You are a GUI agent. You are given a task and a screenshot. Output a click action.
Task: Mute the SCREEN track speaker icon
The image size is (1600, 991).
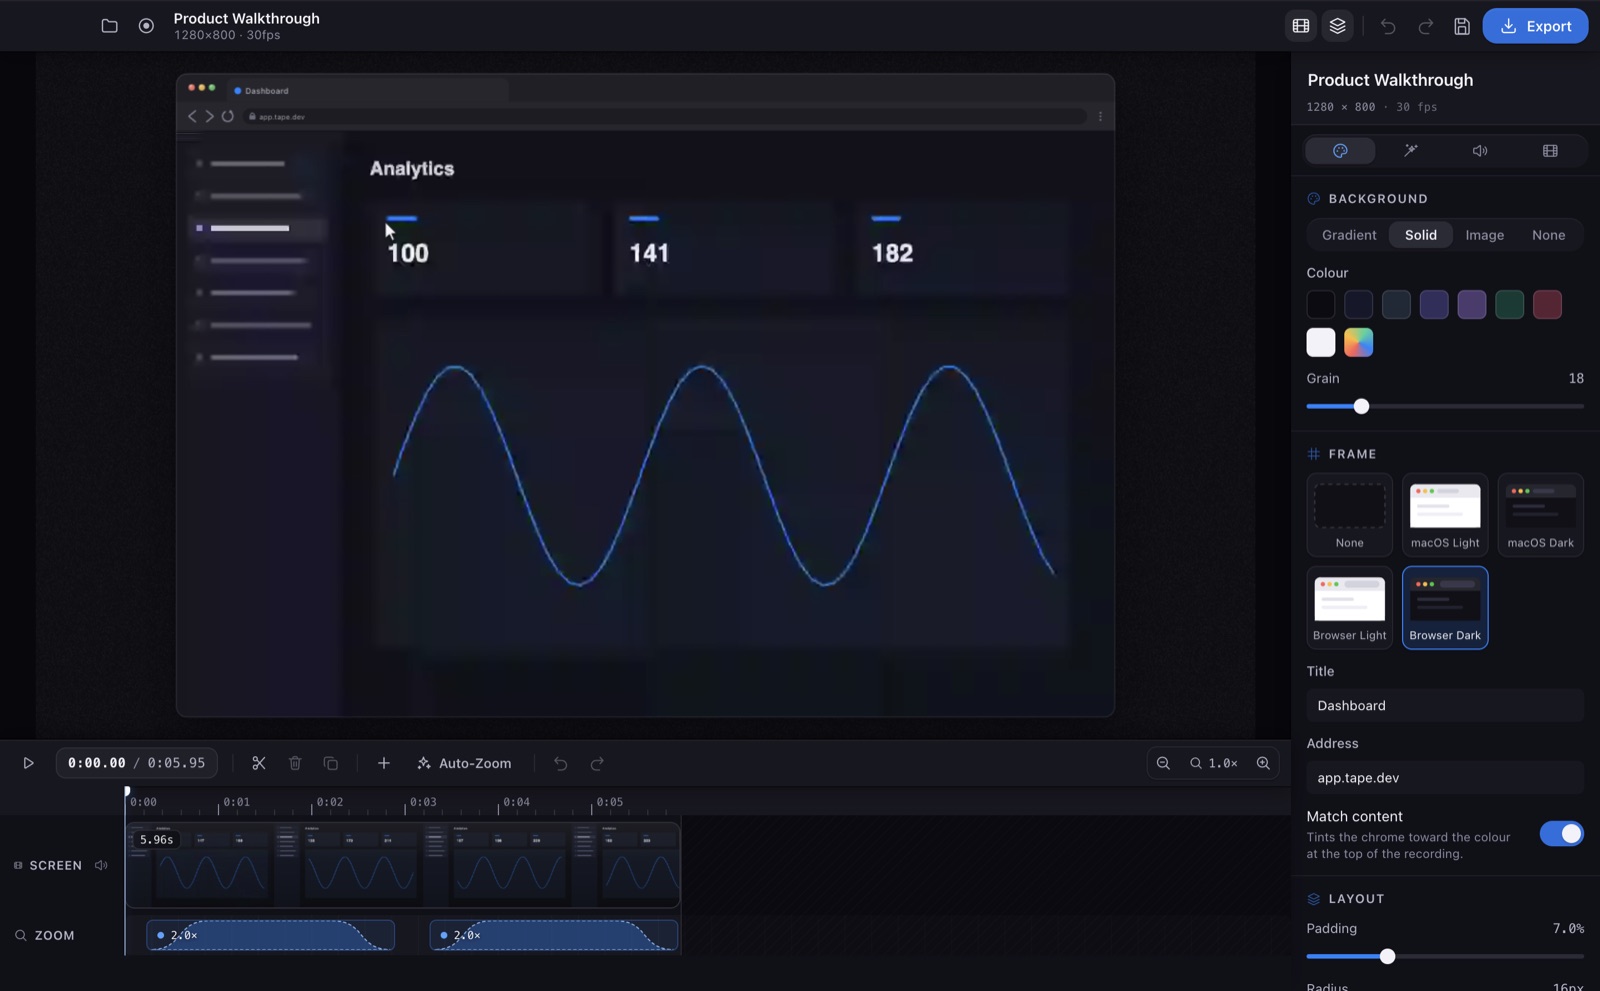[101, 866]
